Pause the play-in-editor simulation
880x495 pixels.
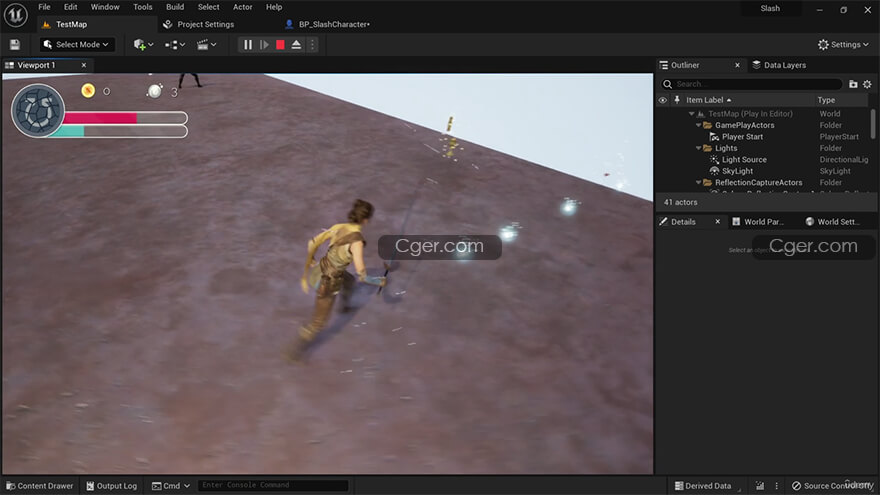tap(248, 44)
